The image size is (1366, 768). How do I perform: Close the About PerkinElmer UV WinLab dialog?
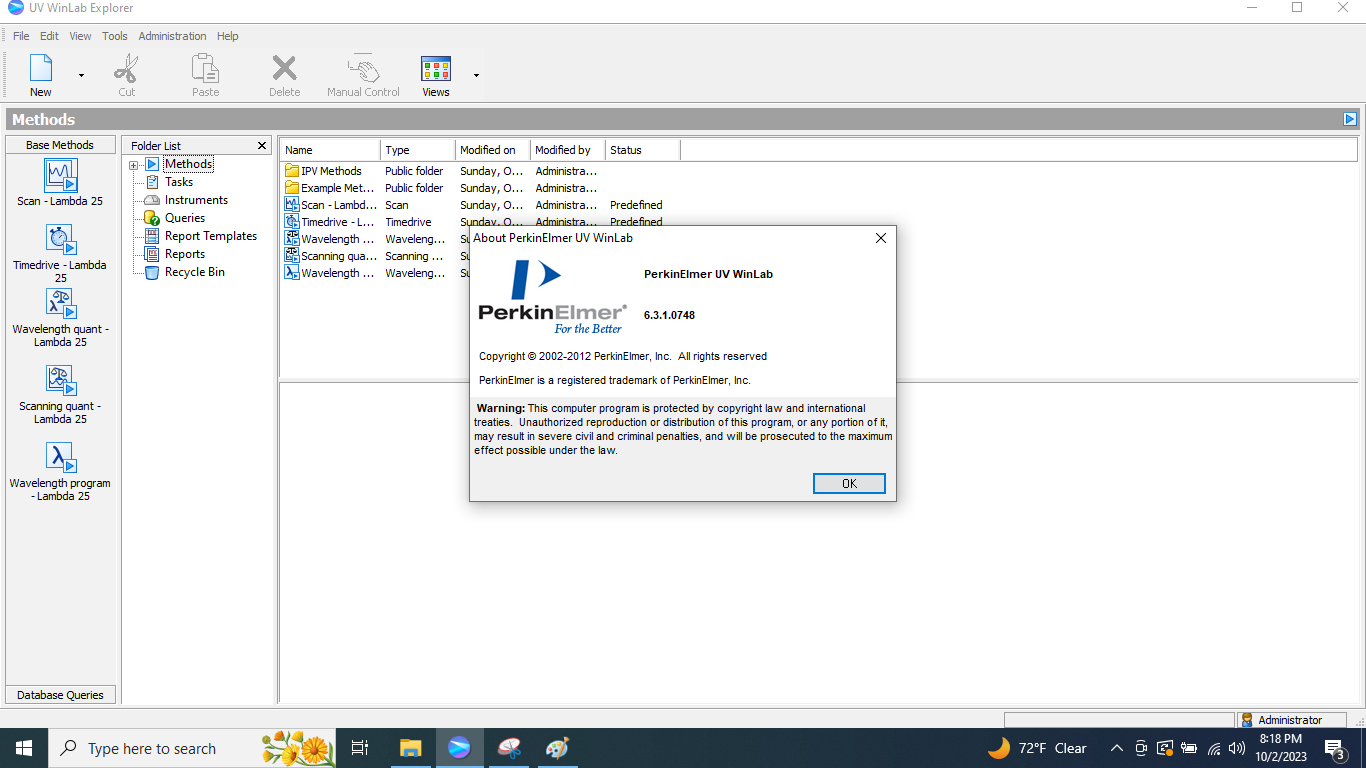[881, 238]
